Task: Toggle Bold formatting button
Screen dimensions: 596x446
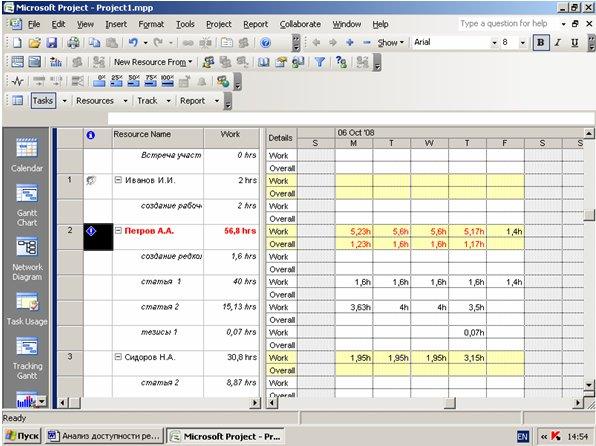Action: 541,43
